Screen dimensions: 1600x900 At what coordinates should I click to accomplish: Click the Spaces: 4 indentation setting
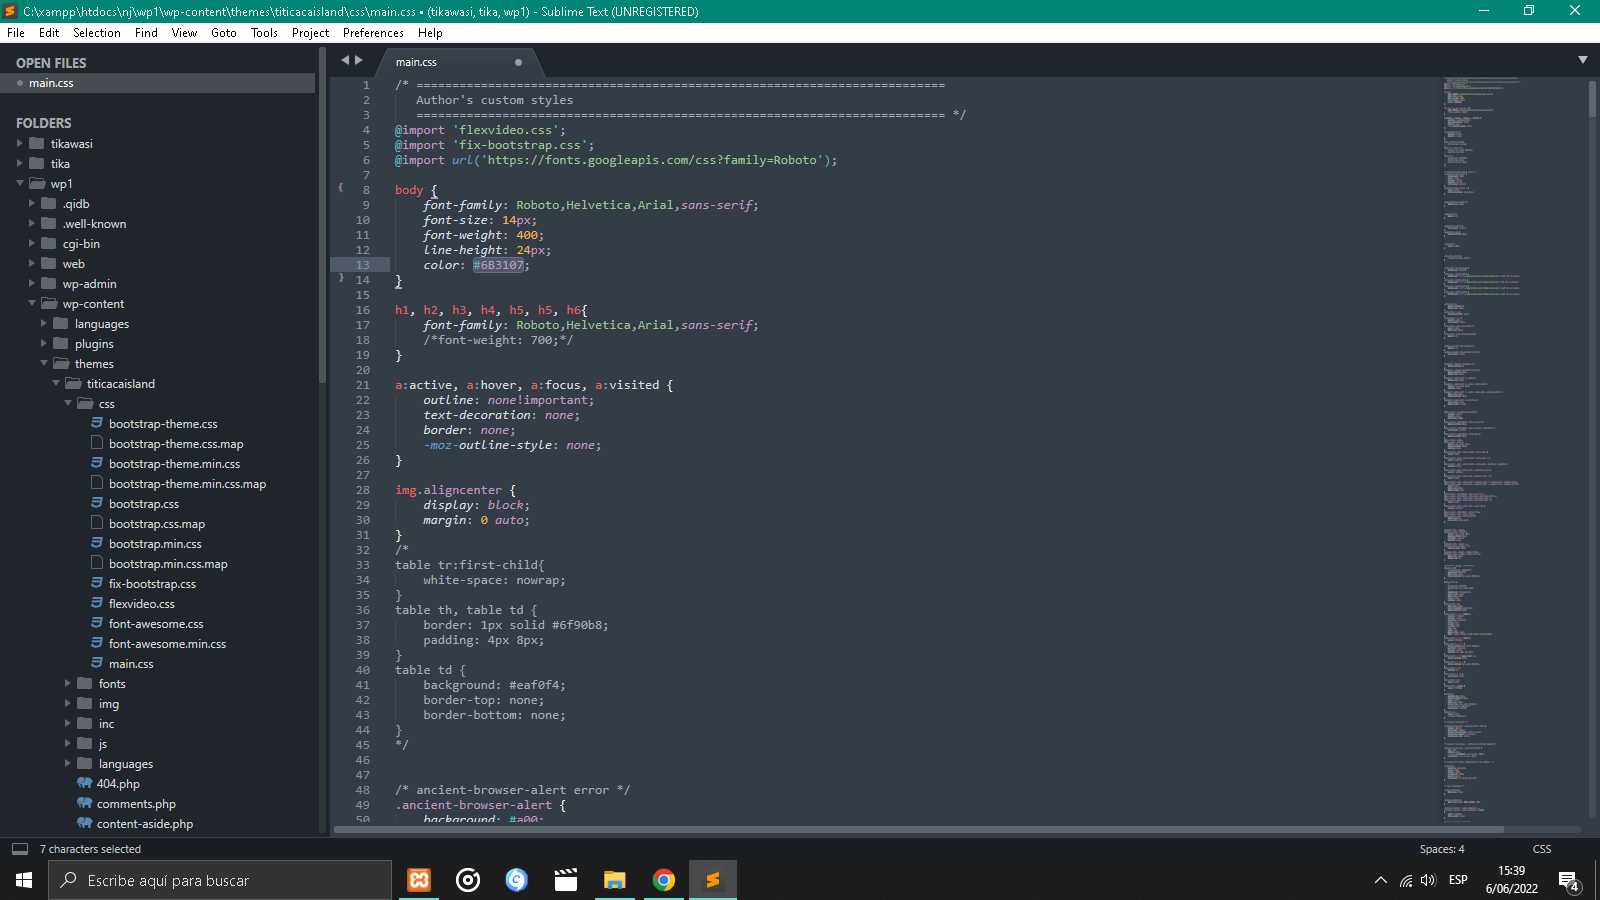1442,849
